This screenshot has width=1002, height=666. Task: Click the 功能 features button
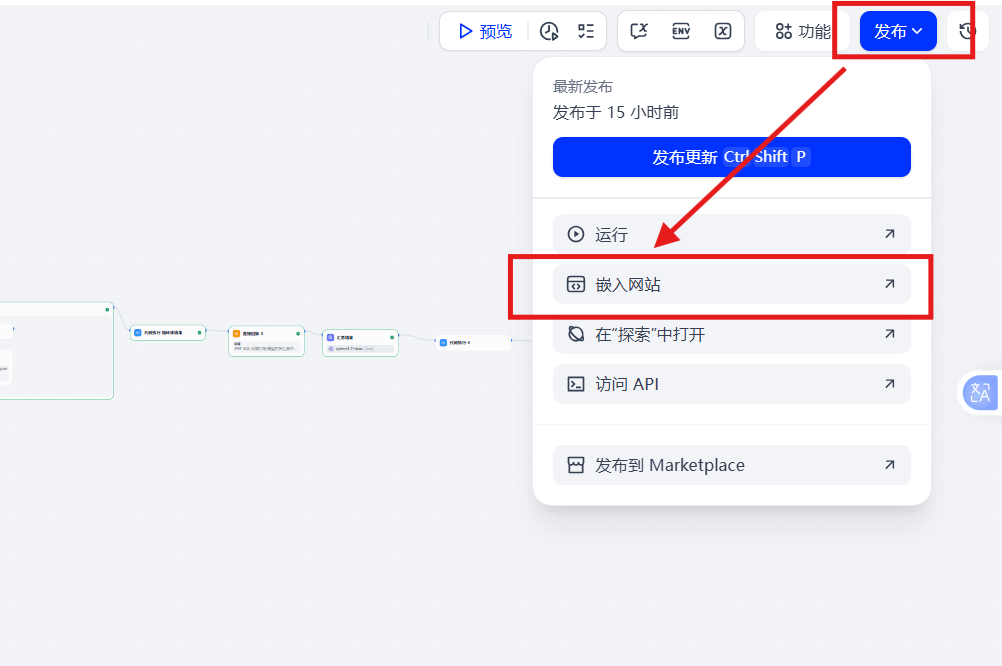pyautogui.click(x=803, y=31)
